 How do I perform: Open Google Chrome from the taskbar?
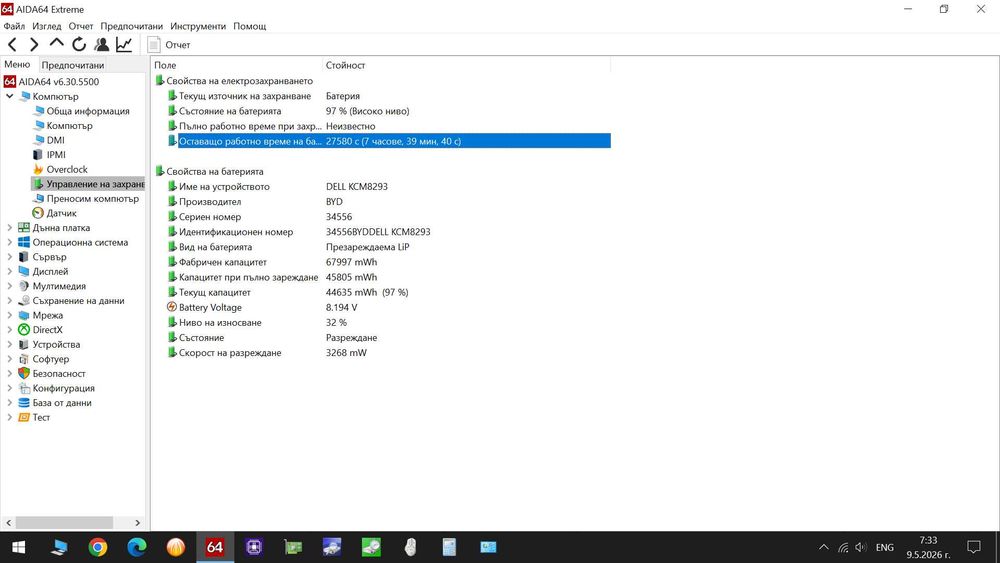coord(98,547)
